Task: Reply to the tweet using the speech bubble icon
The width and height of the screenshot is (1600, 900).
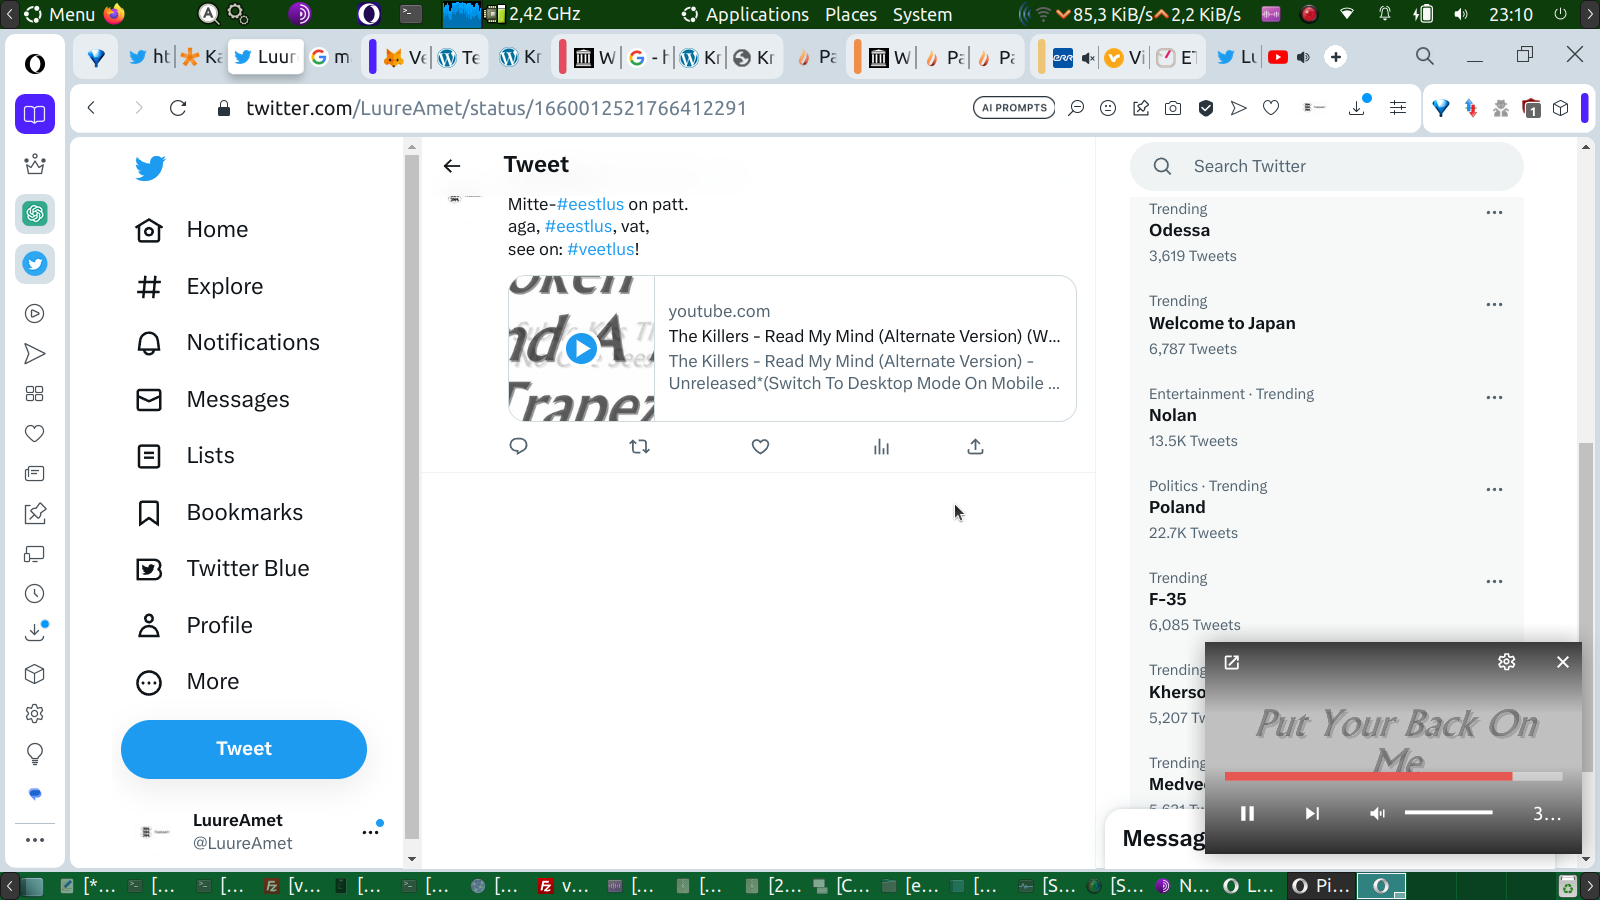Action: tap(518, 446)
